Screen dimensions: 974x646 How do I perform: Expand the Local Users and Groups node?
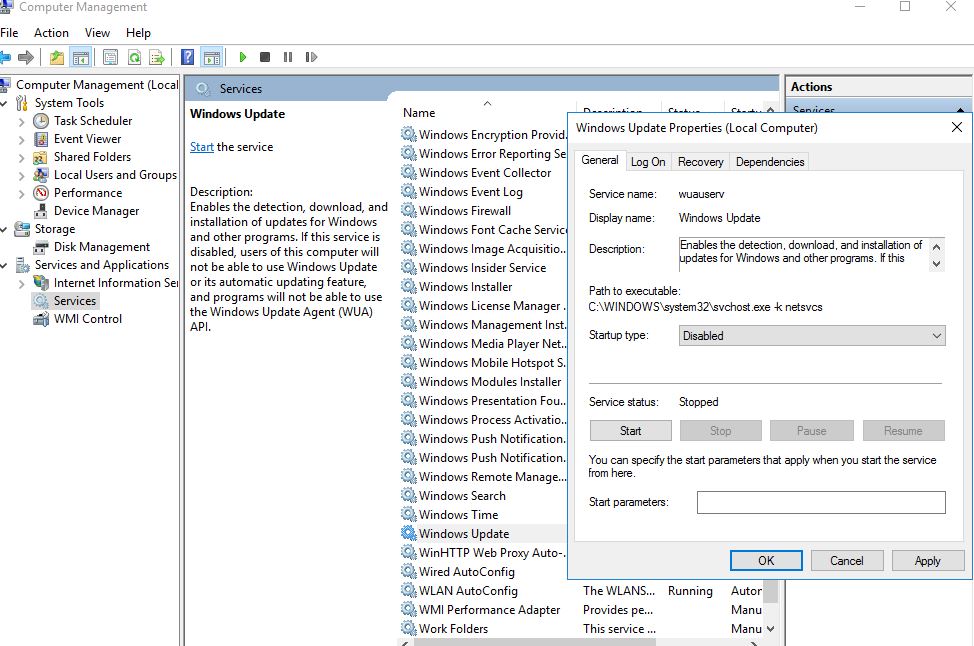pyautogui.click(x=22, y=176)
